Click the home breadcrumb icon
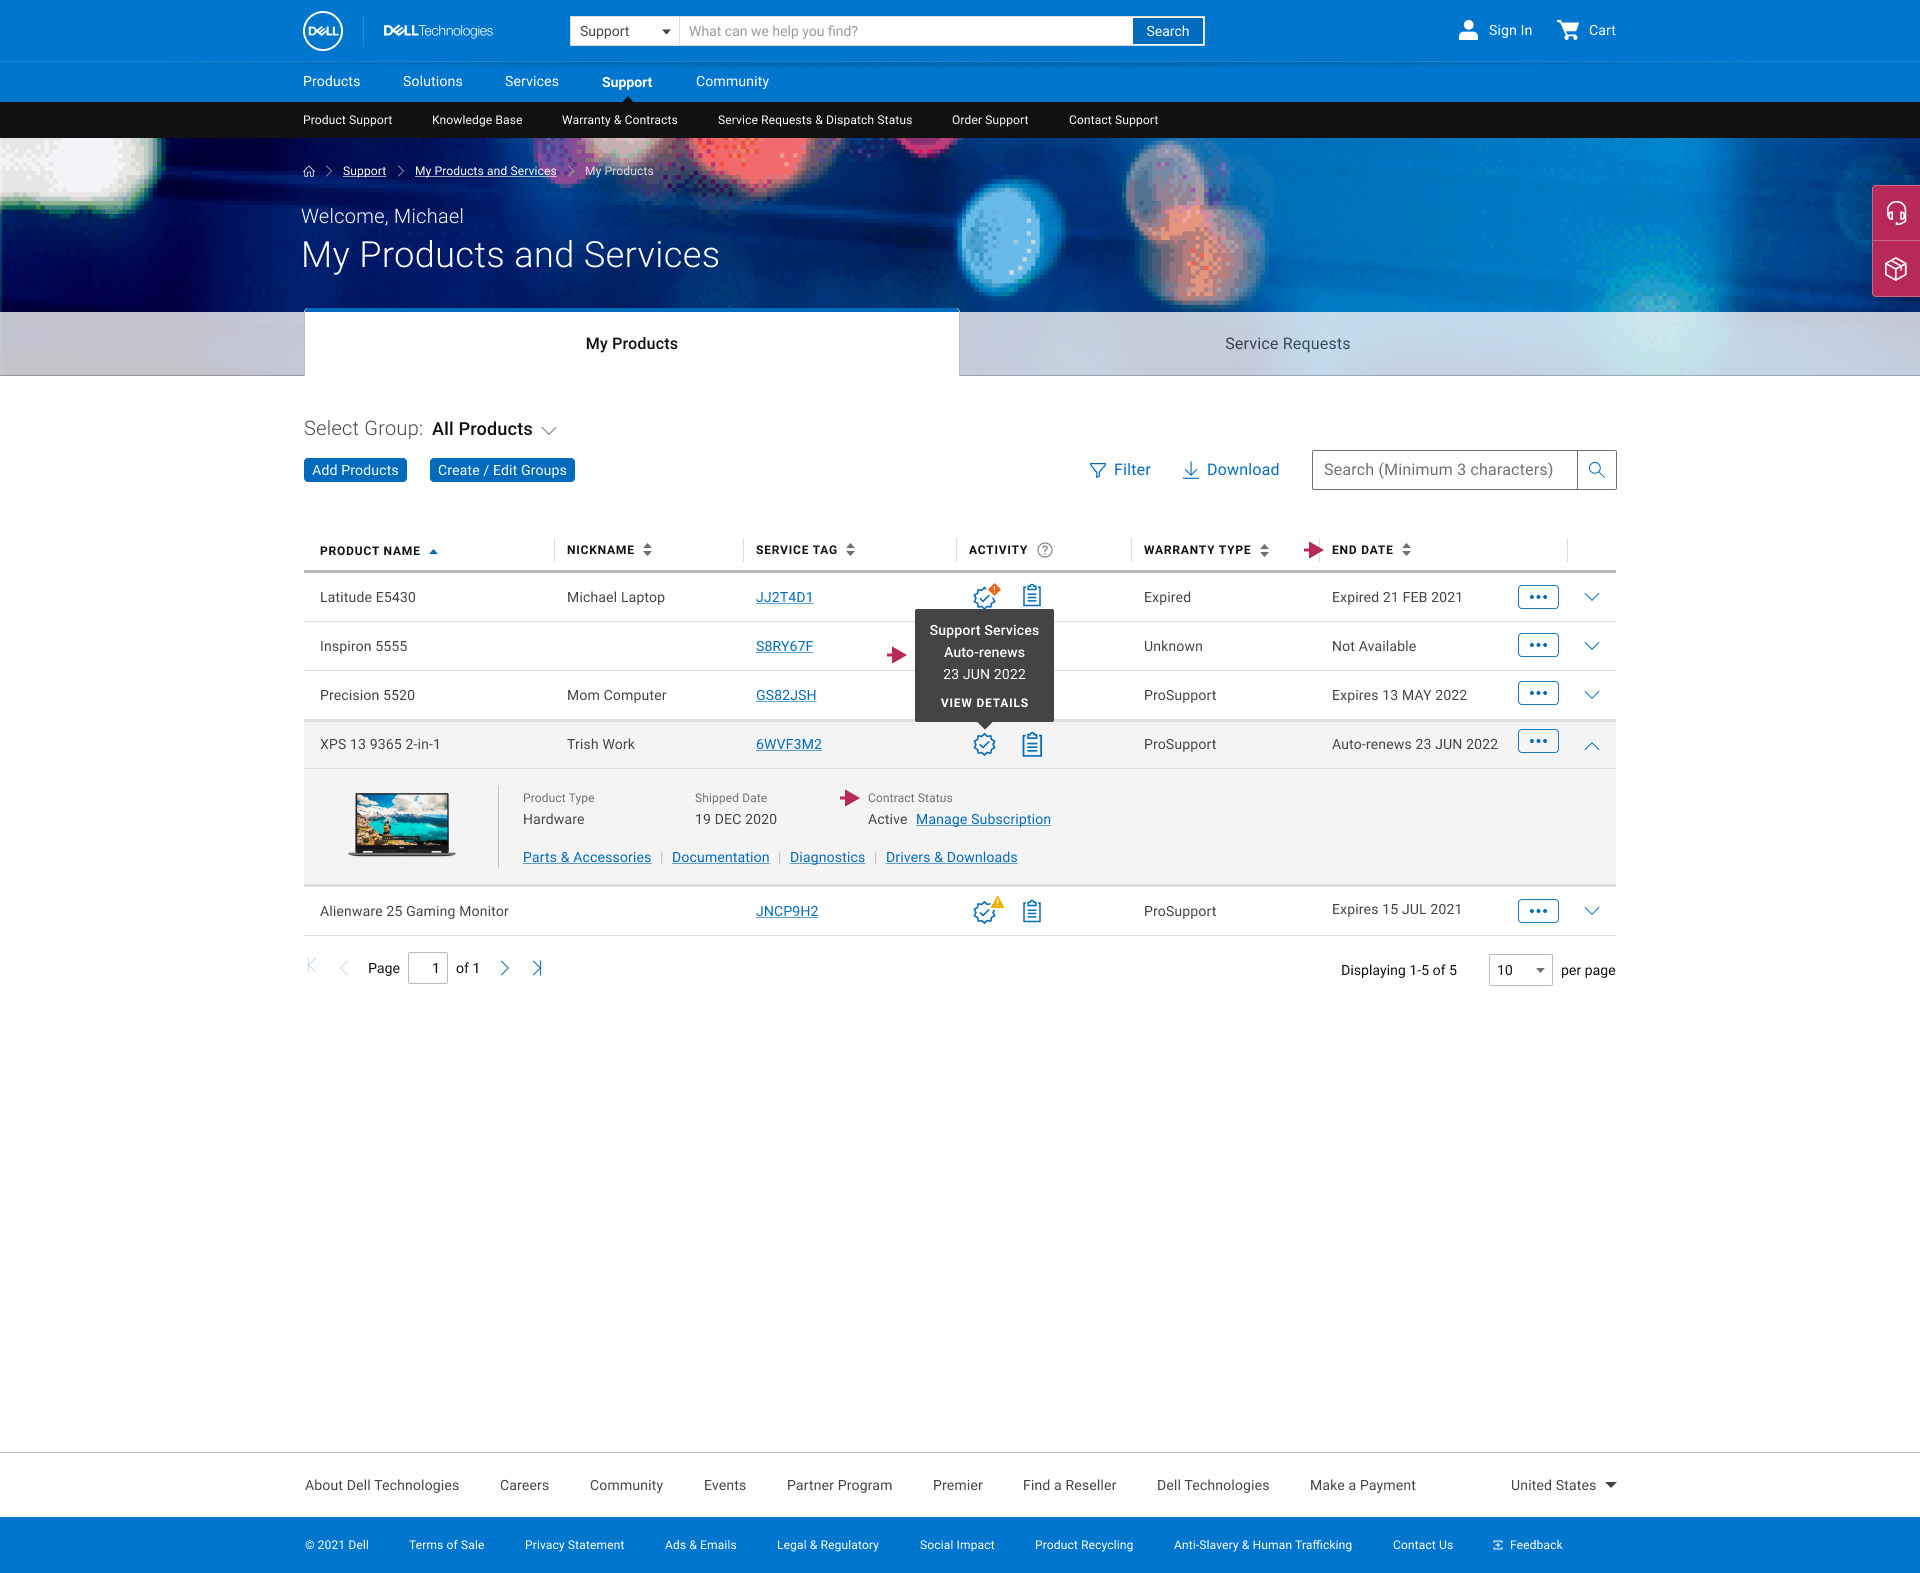This screenshot has height=1573, width=1920. point(309,171)
